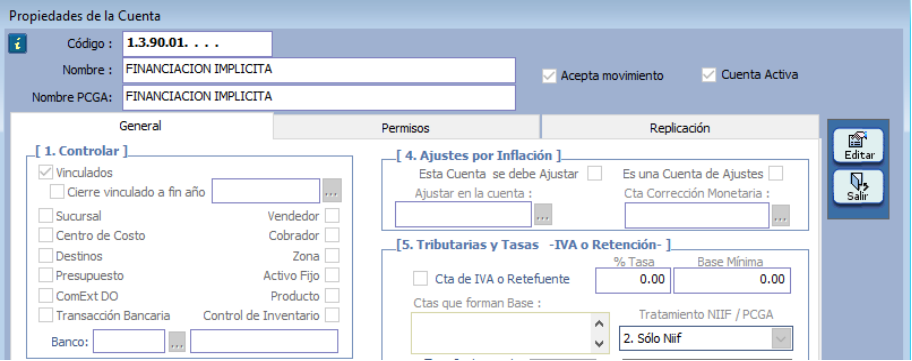
Task: Check the Activo Fijo box
Action: coord(332,276)
